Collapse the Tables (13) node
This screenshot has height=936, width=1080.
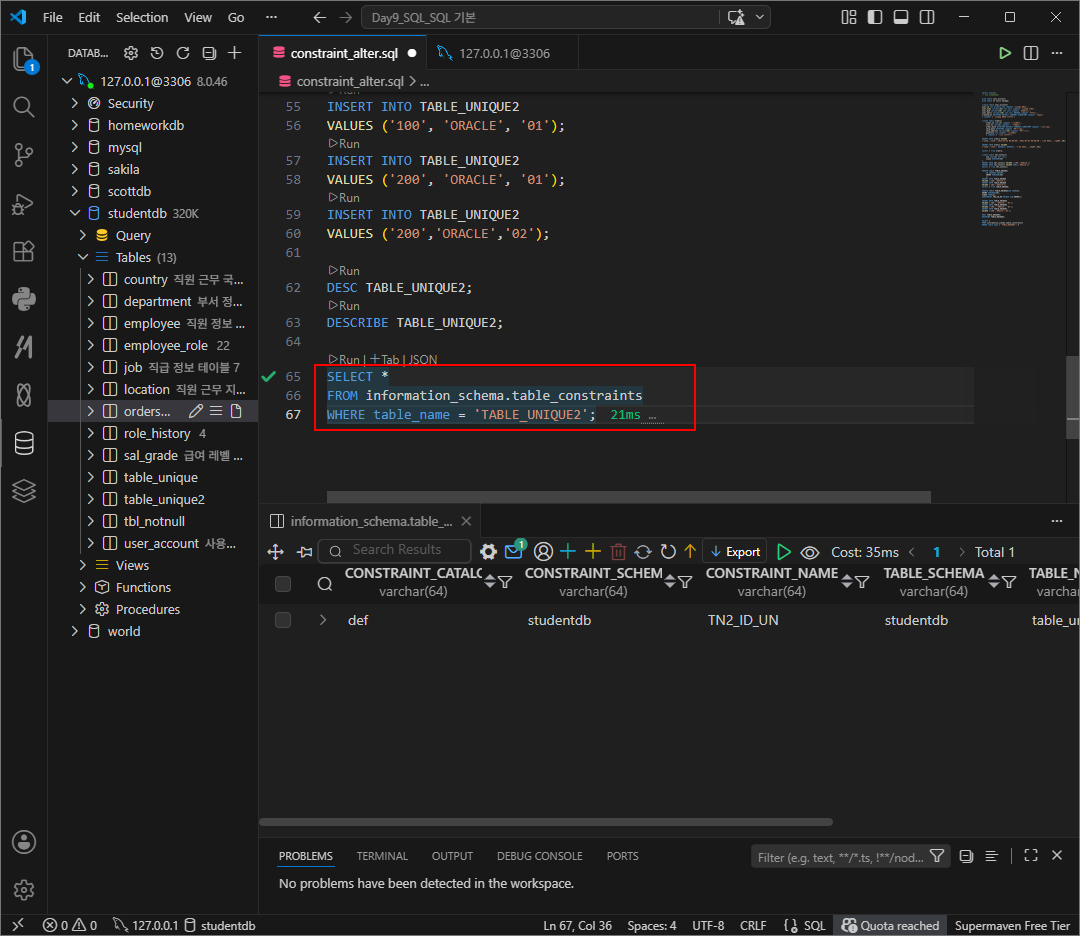click(83, 257)
